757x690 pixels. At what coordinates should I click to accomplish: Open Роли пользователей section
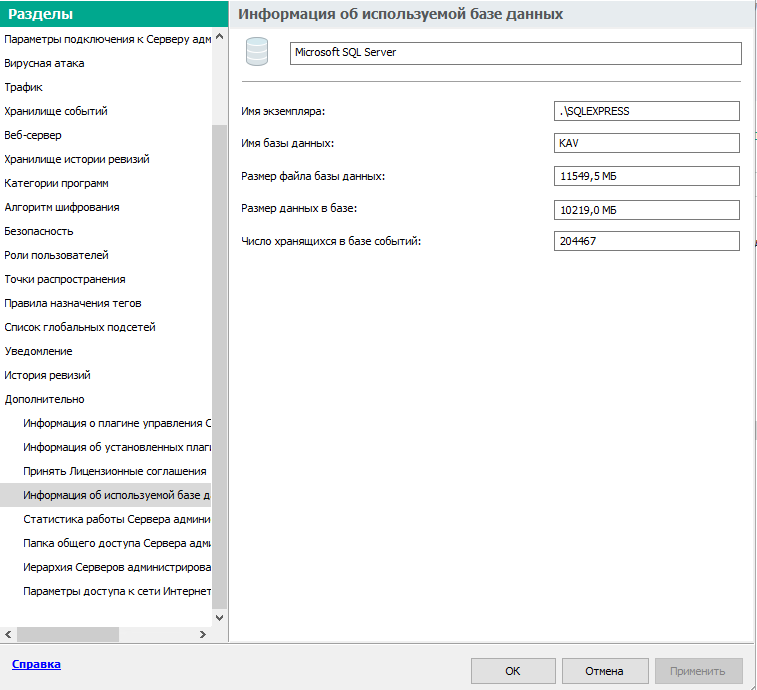(56, 255)
